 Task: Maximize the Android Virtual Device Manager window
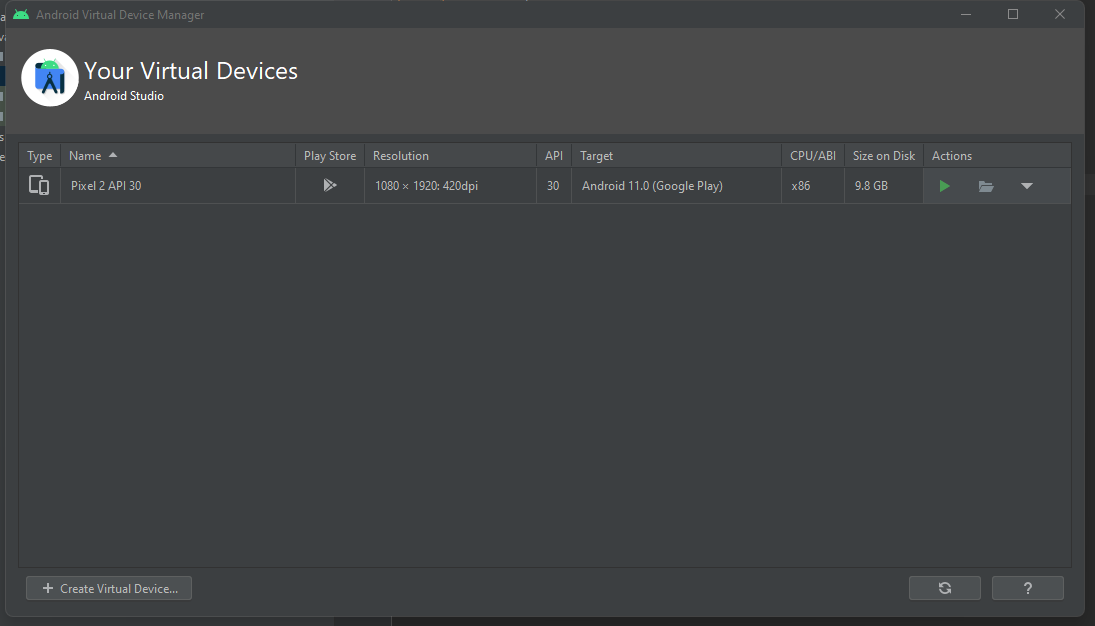tap(1013, 14)
